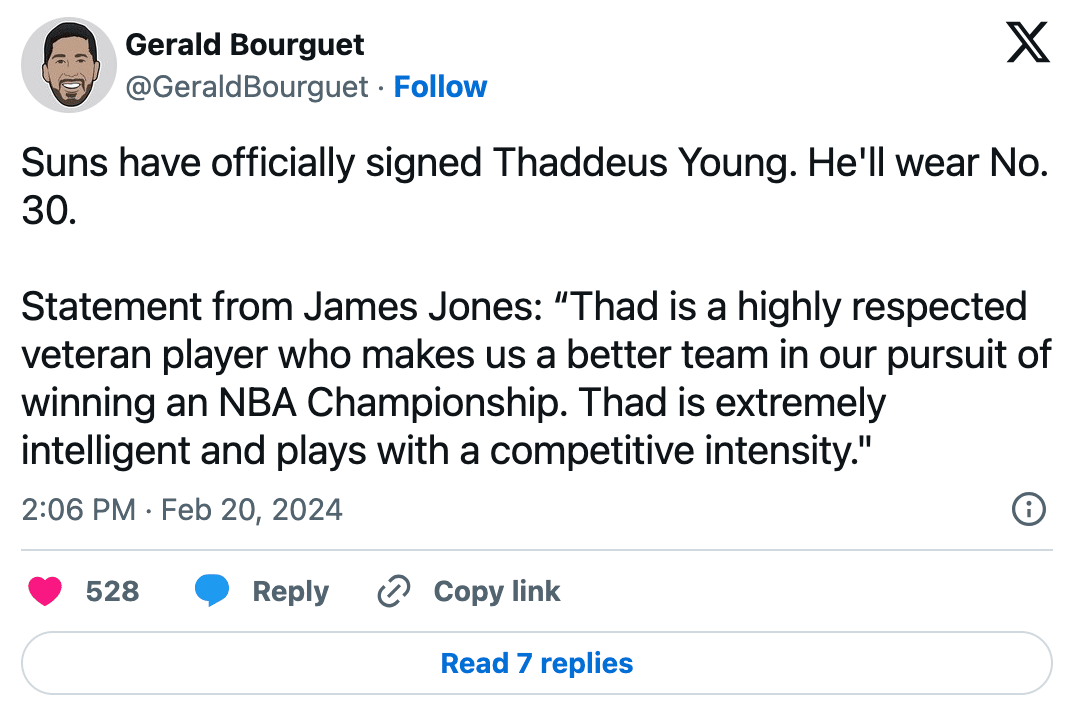
Task: Open the Gerald Bourguet display name
Action: click(x=245, y=45)
